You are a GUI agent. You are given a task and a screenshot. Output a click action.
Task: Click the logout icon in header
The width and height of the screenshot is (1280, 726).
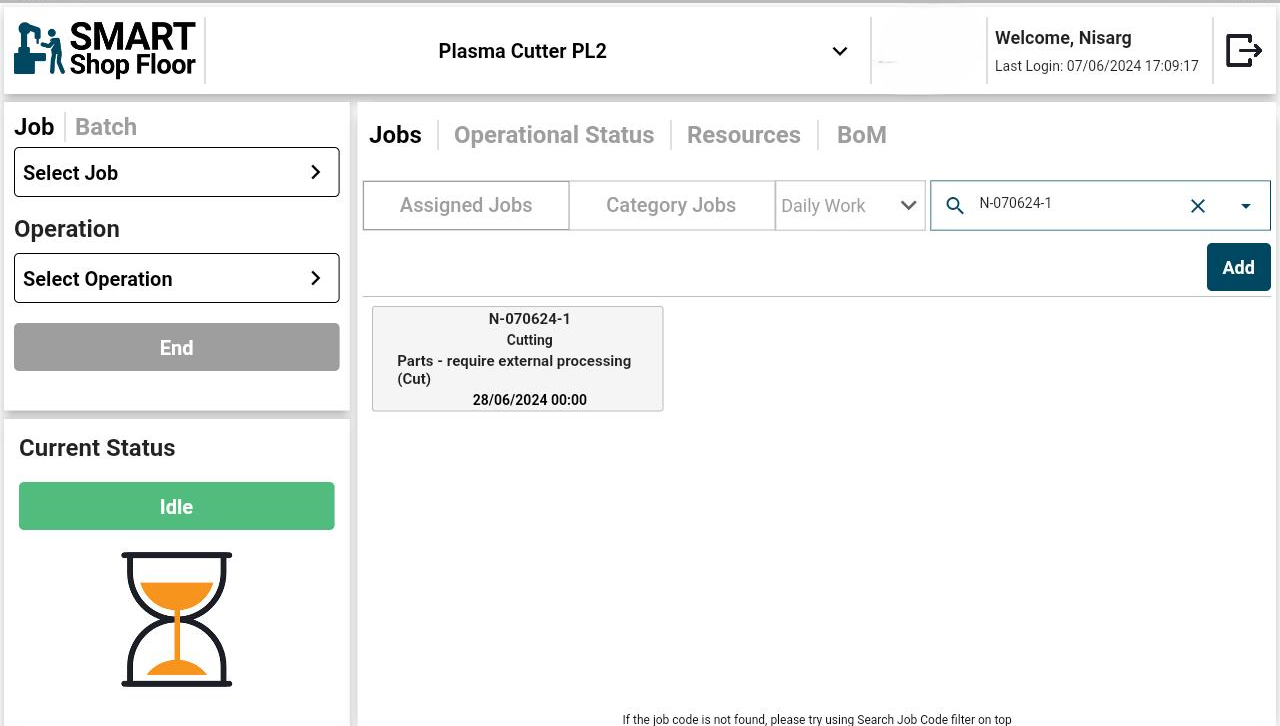click(x=1243, y=50)
